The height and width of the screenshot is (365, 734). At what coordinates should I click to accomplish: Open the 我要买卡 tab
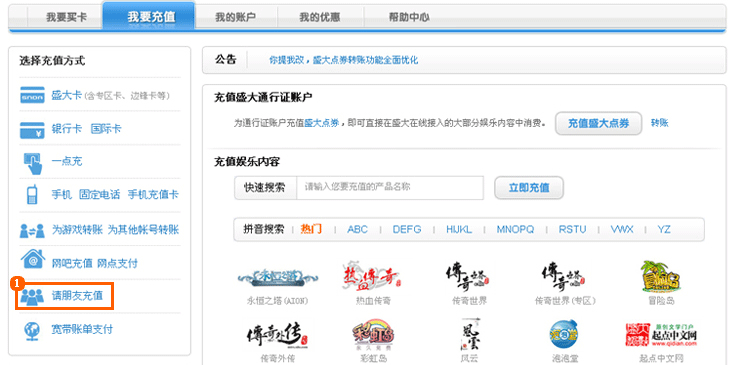pyautogui.click(x=66, y=18)
